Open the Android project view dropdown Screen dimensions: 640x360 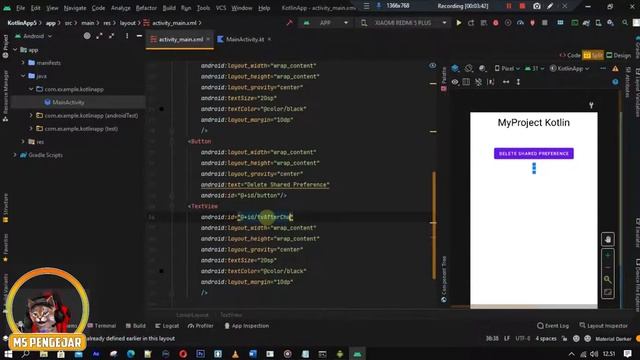pos(33,36)
